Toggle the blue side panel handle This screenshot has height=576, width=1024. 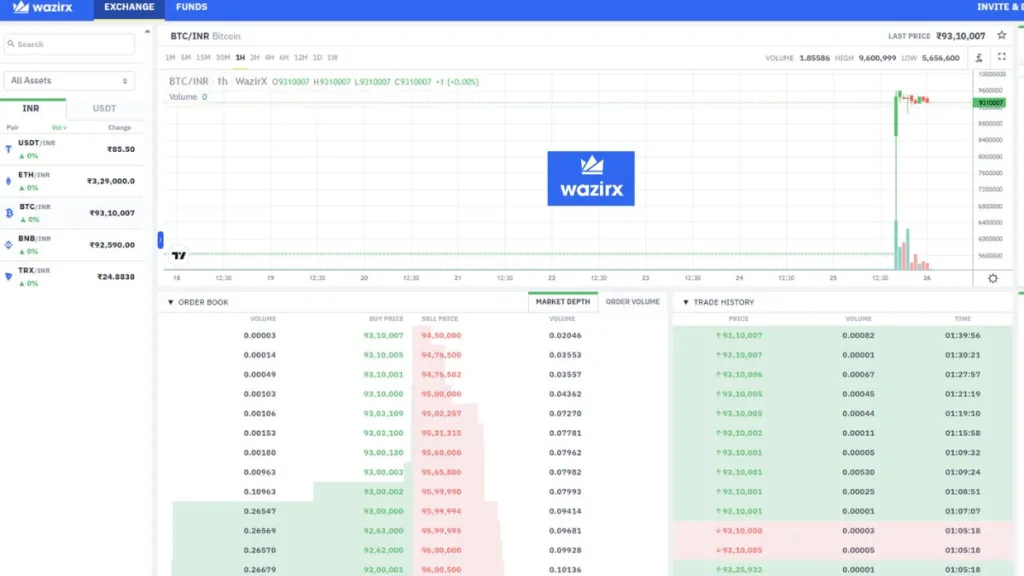click(x=160, y=240)
